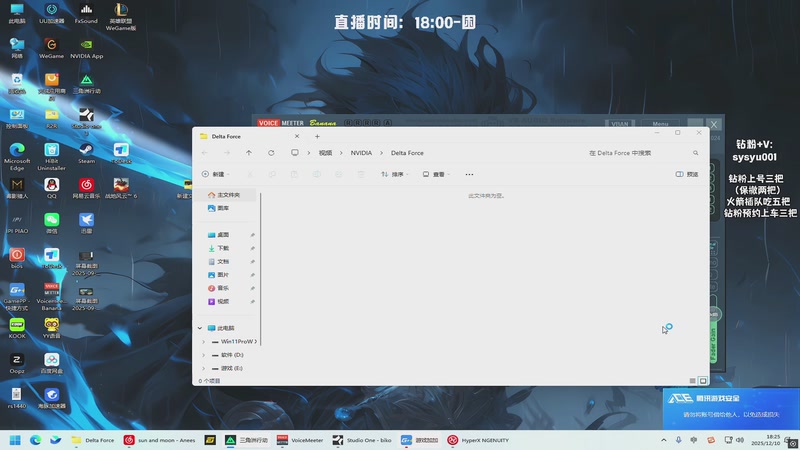
Task: Select Voicemeeter Banana desktop shortcut
Action: click(52, 296)
